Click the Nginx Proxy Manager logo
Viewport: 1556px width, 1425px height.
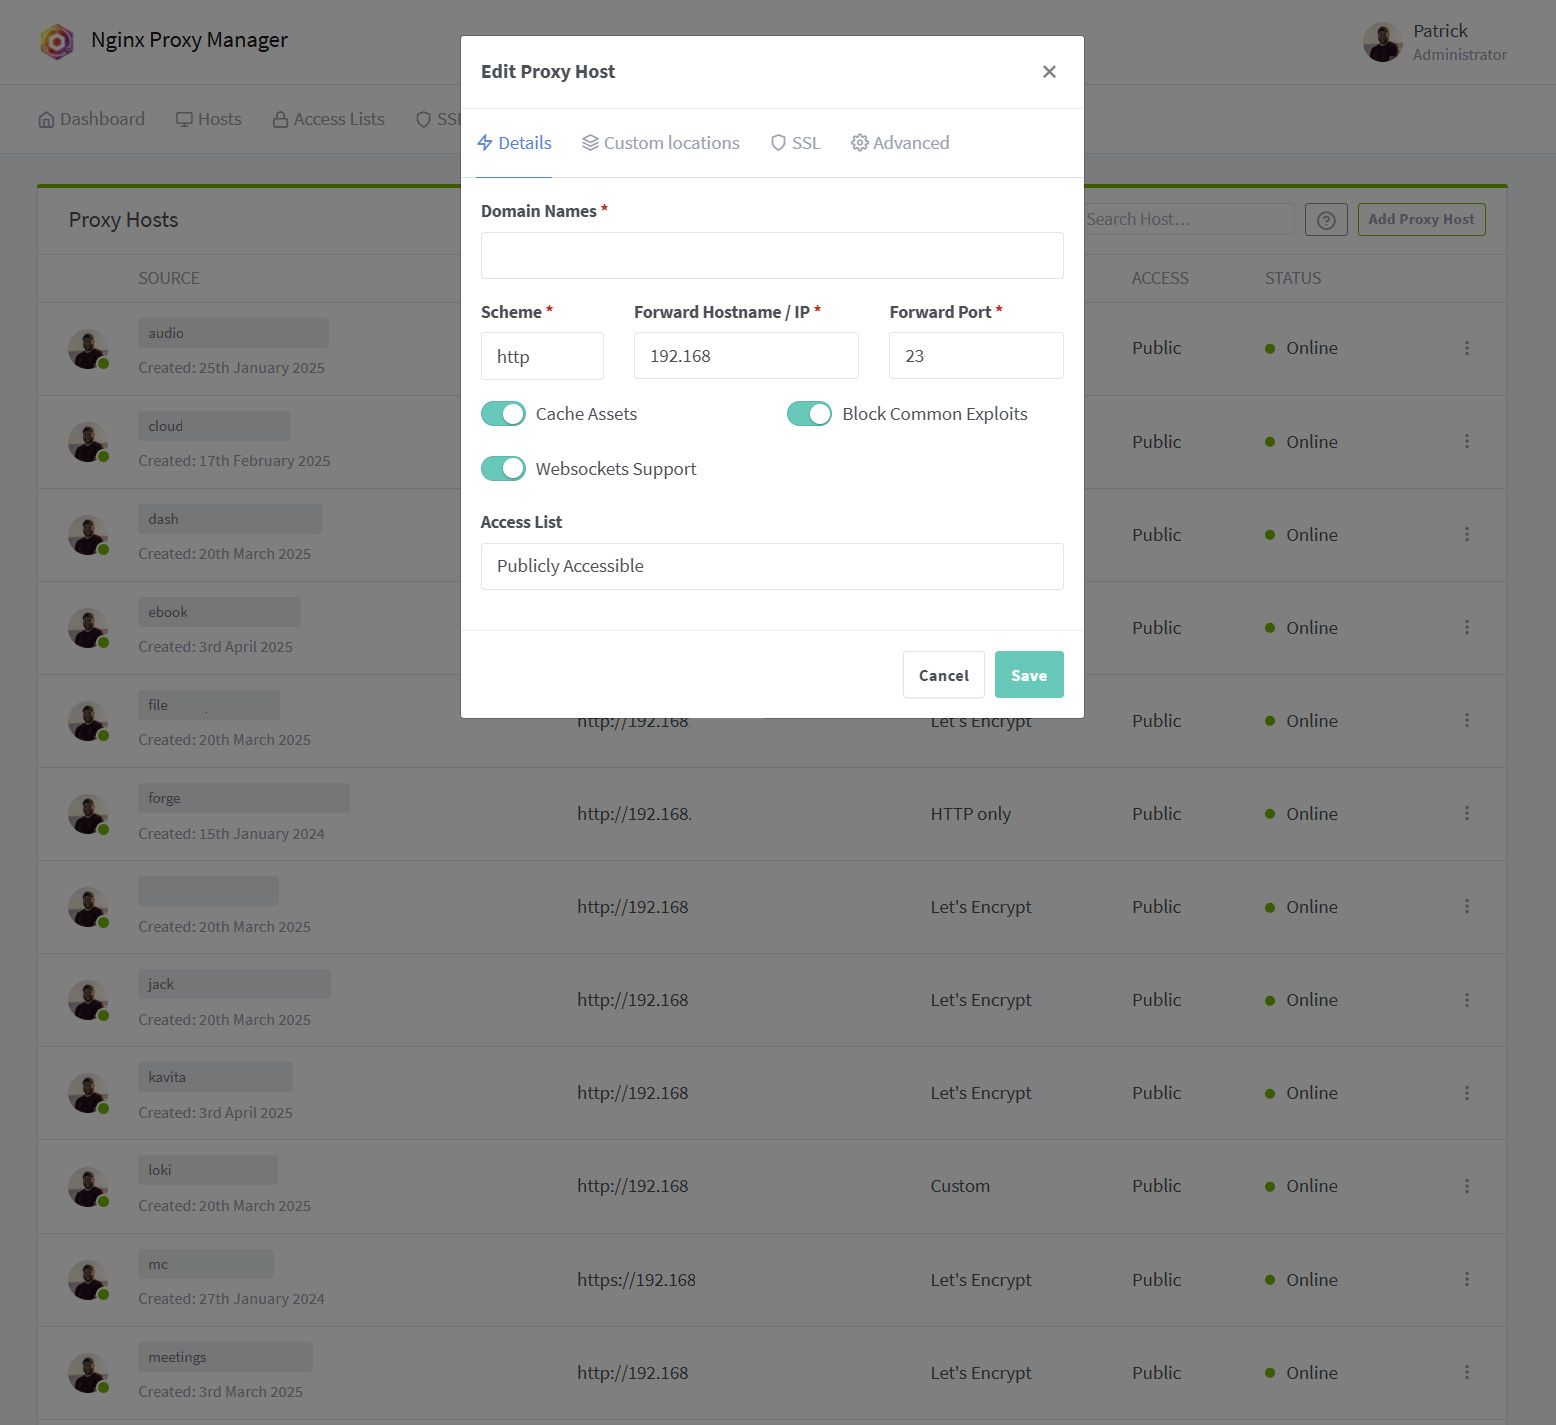click(57, 41)
